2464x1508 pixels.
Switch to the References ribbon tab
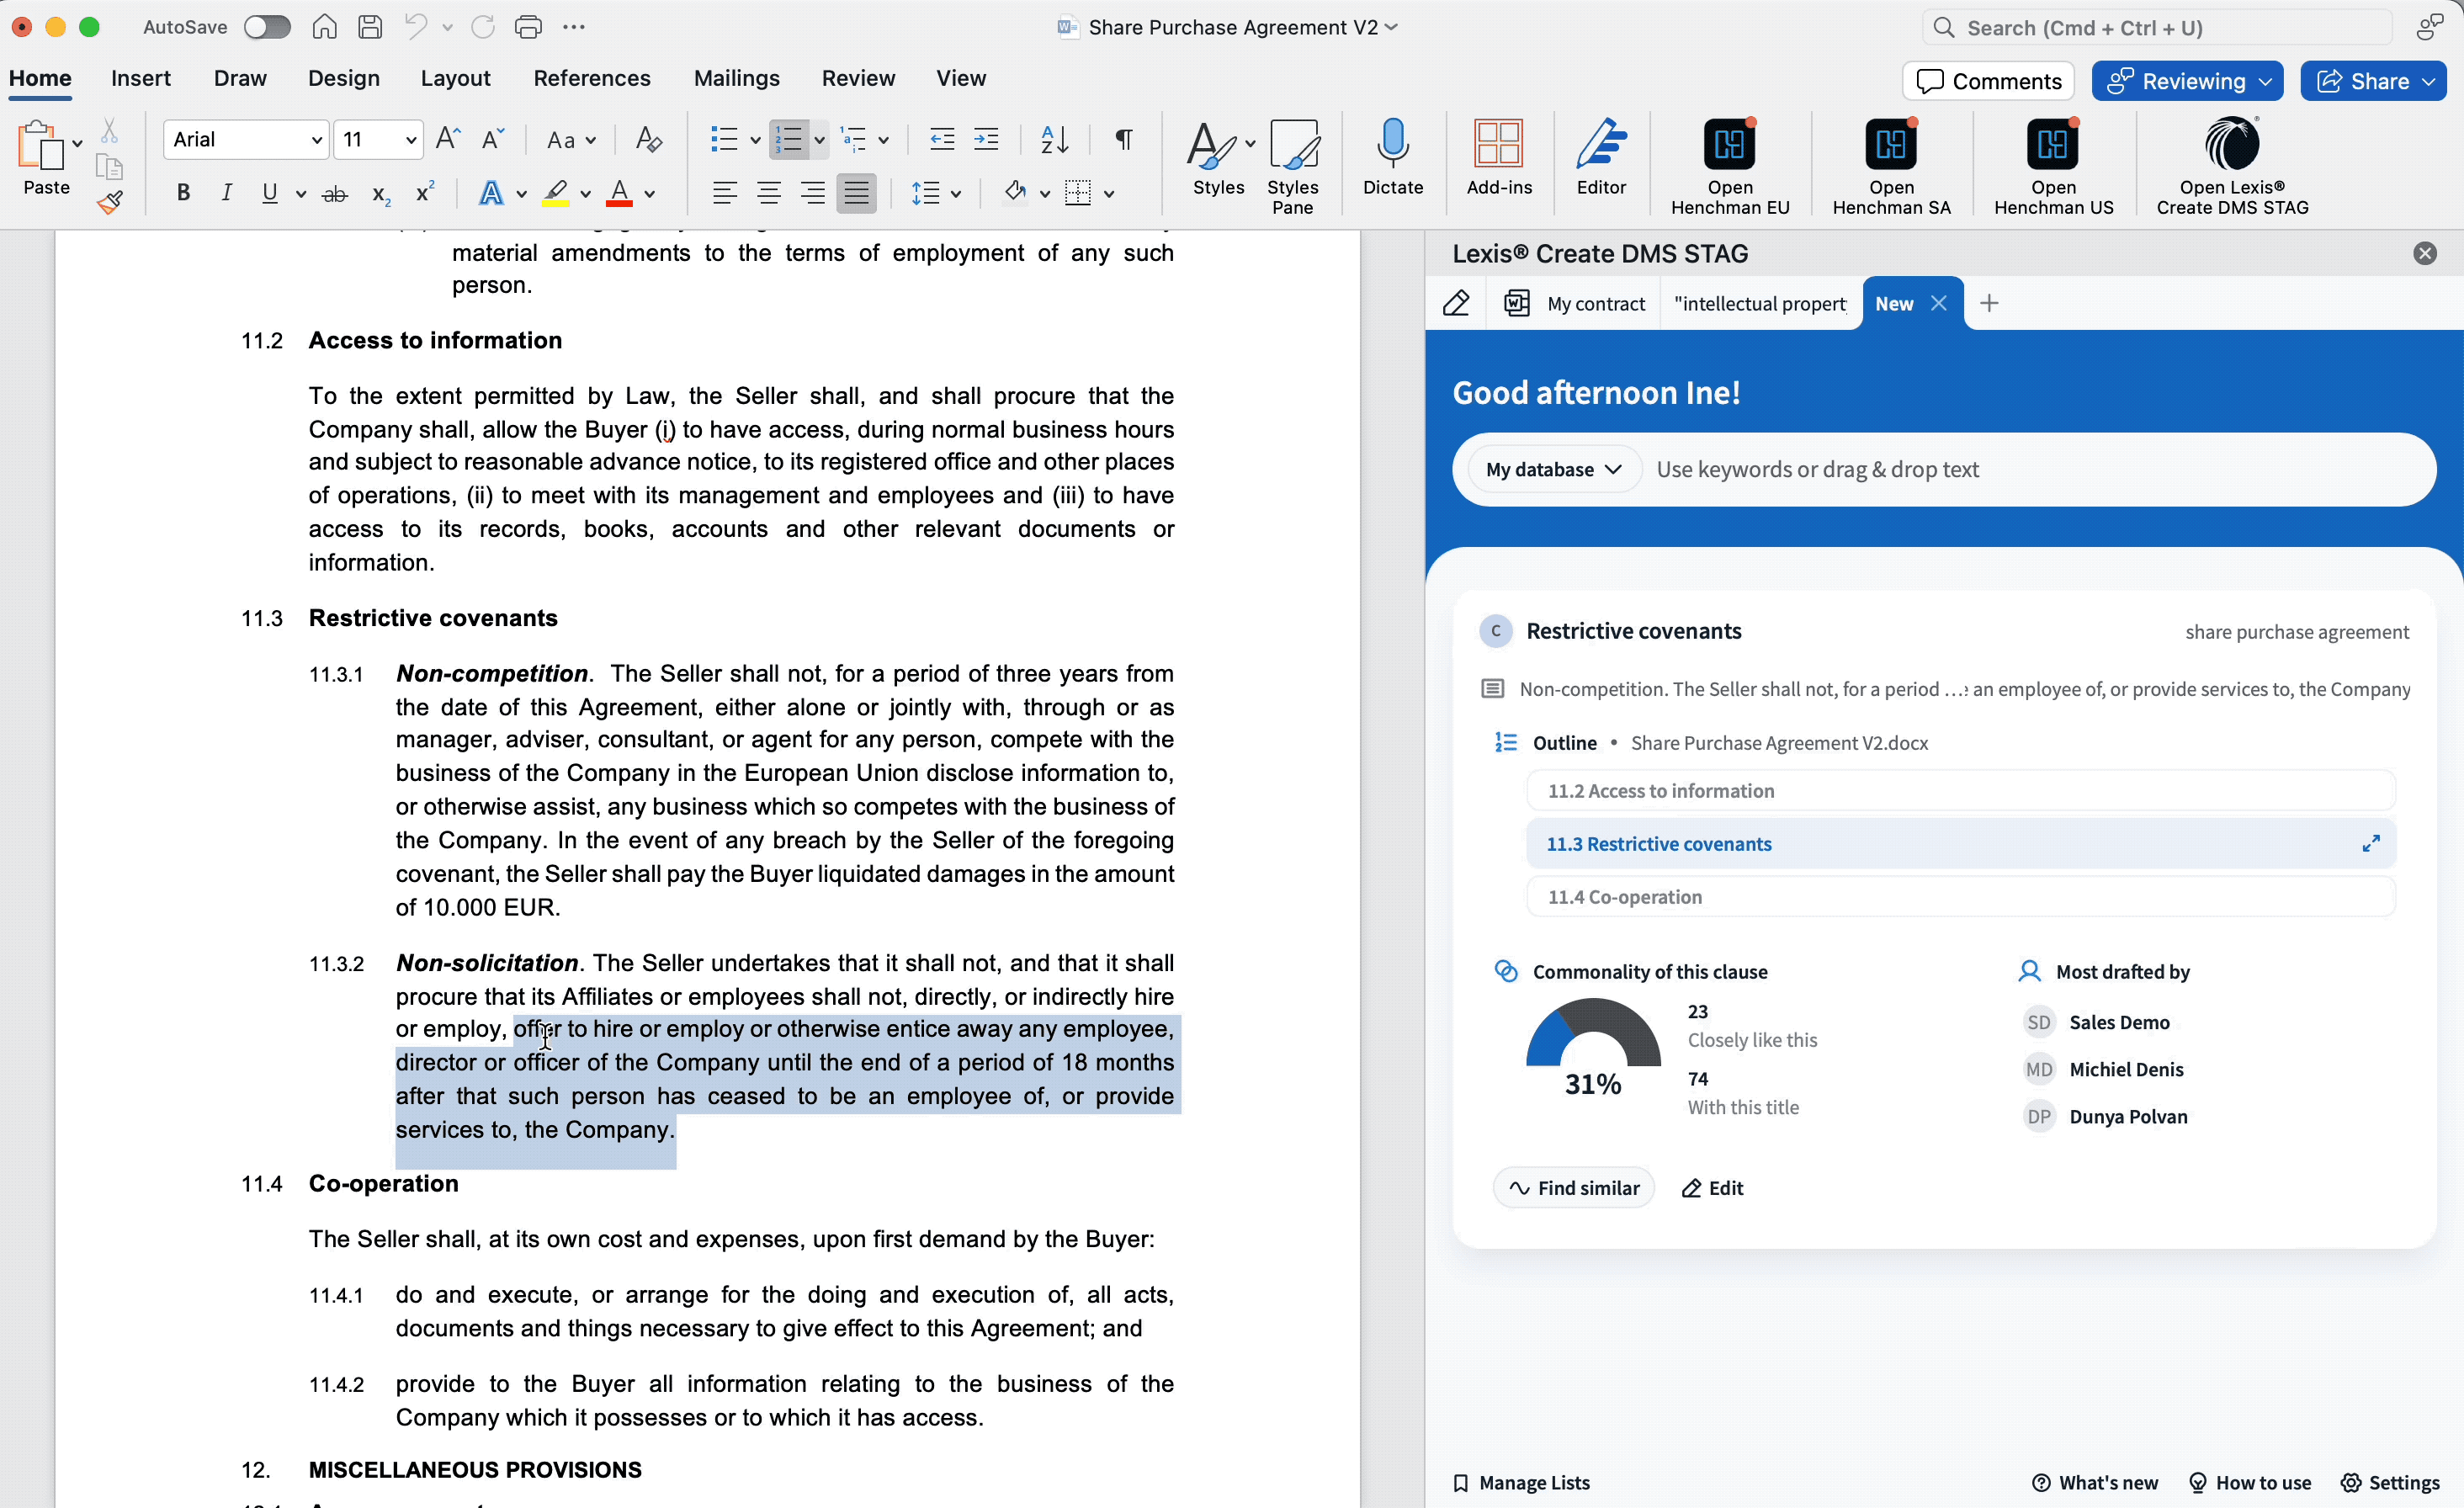click(591, 78)
